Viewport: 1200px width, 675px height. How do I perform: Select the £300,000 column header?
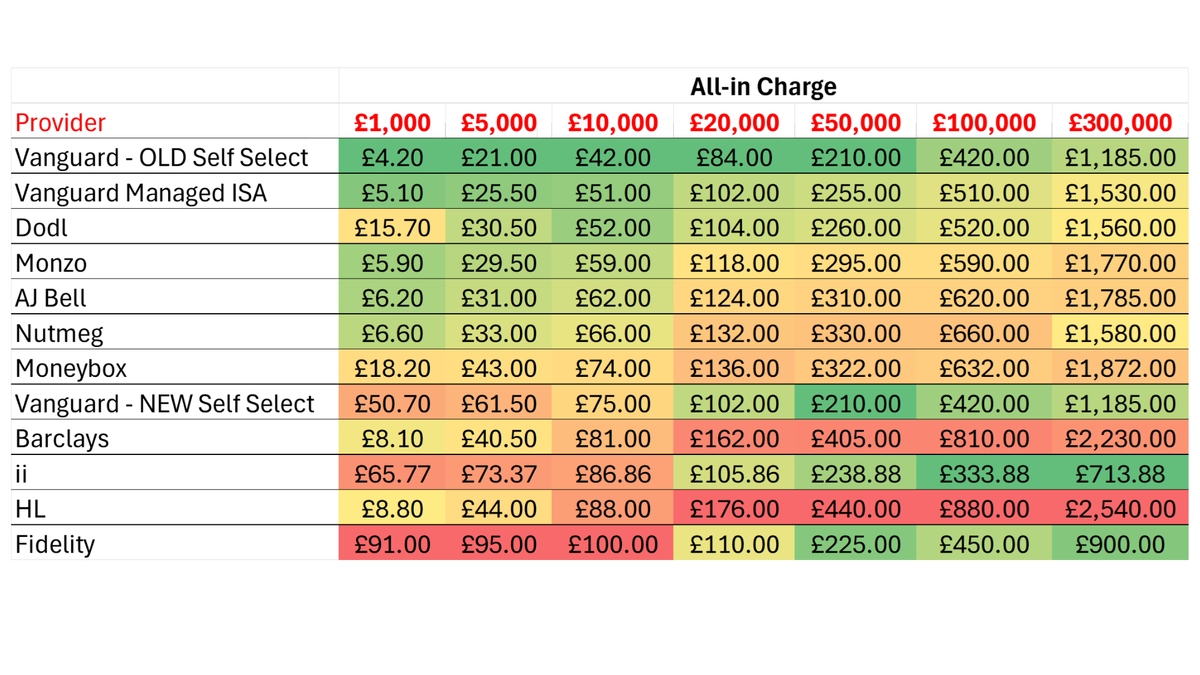pyautogui.click(x=1120, y=122)
